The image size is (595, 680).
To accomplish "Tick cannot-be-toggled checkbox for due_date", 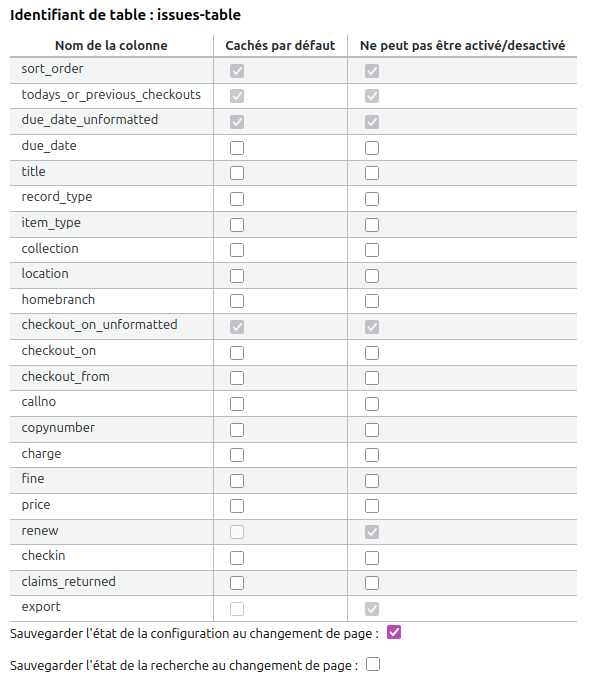I will coord(372,148).
